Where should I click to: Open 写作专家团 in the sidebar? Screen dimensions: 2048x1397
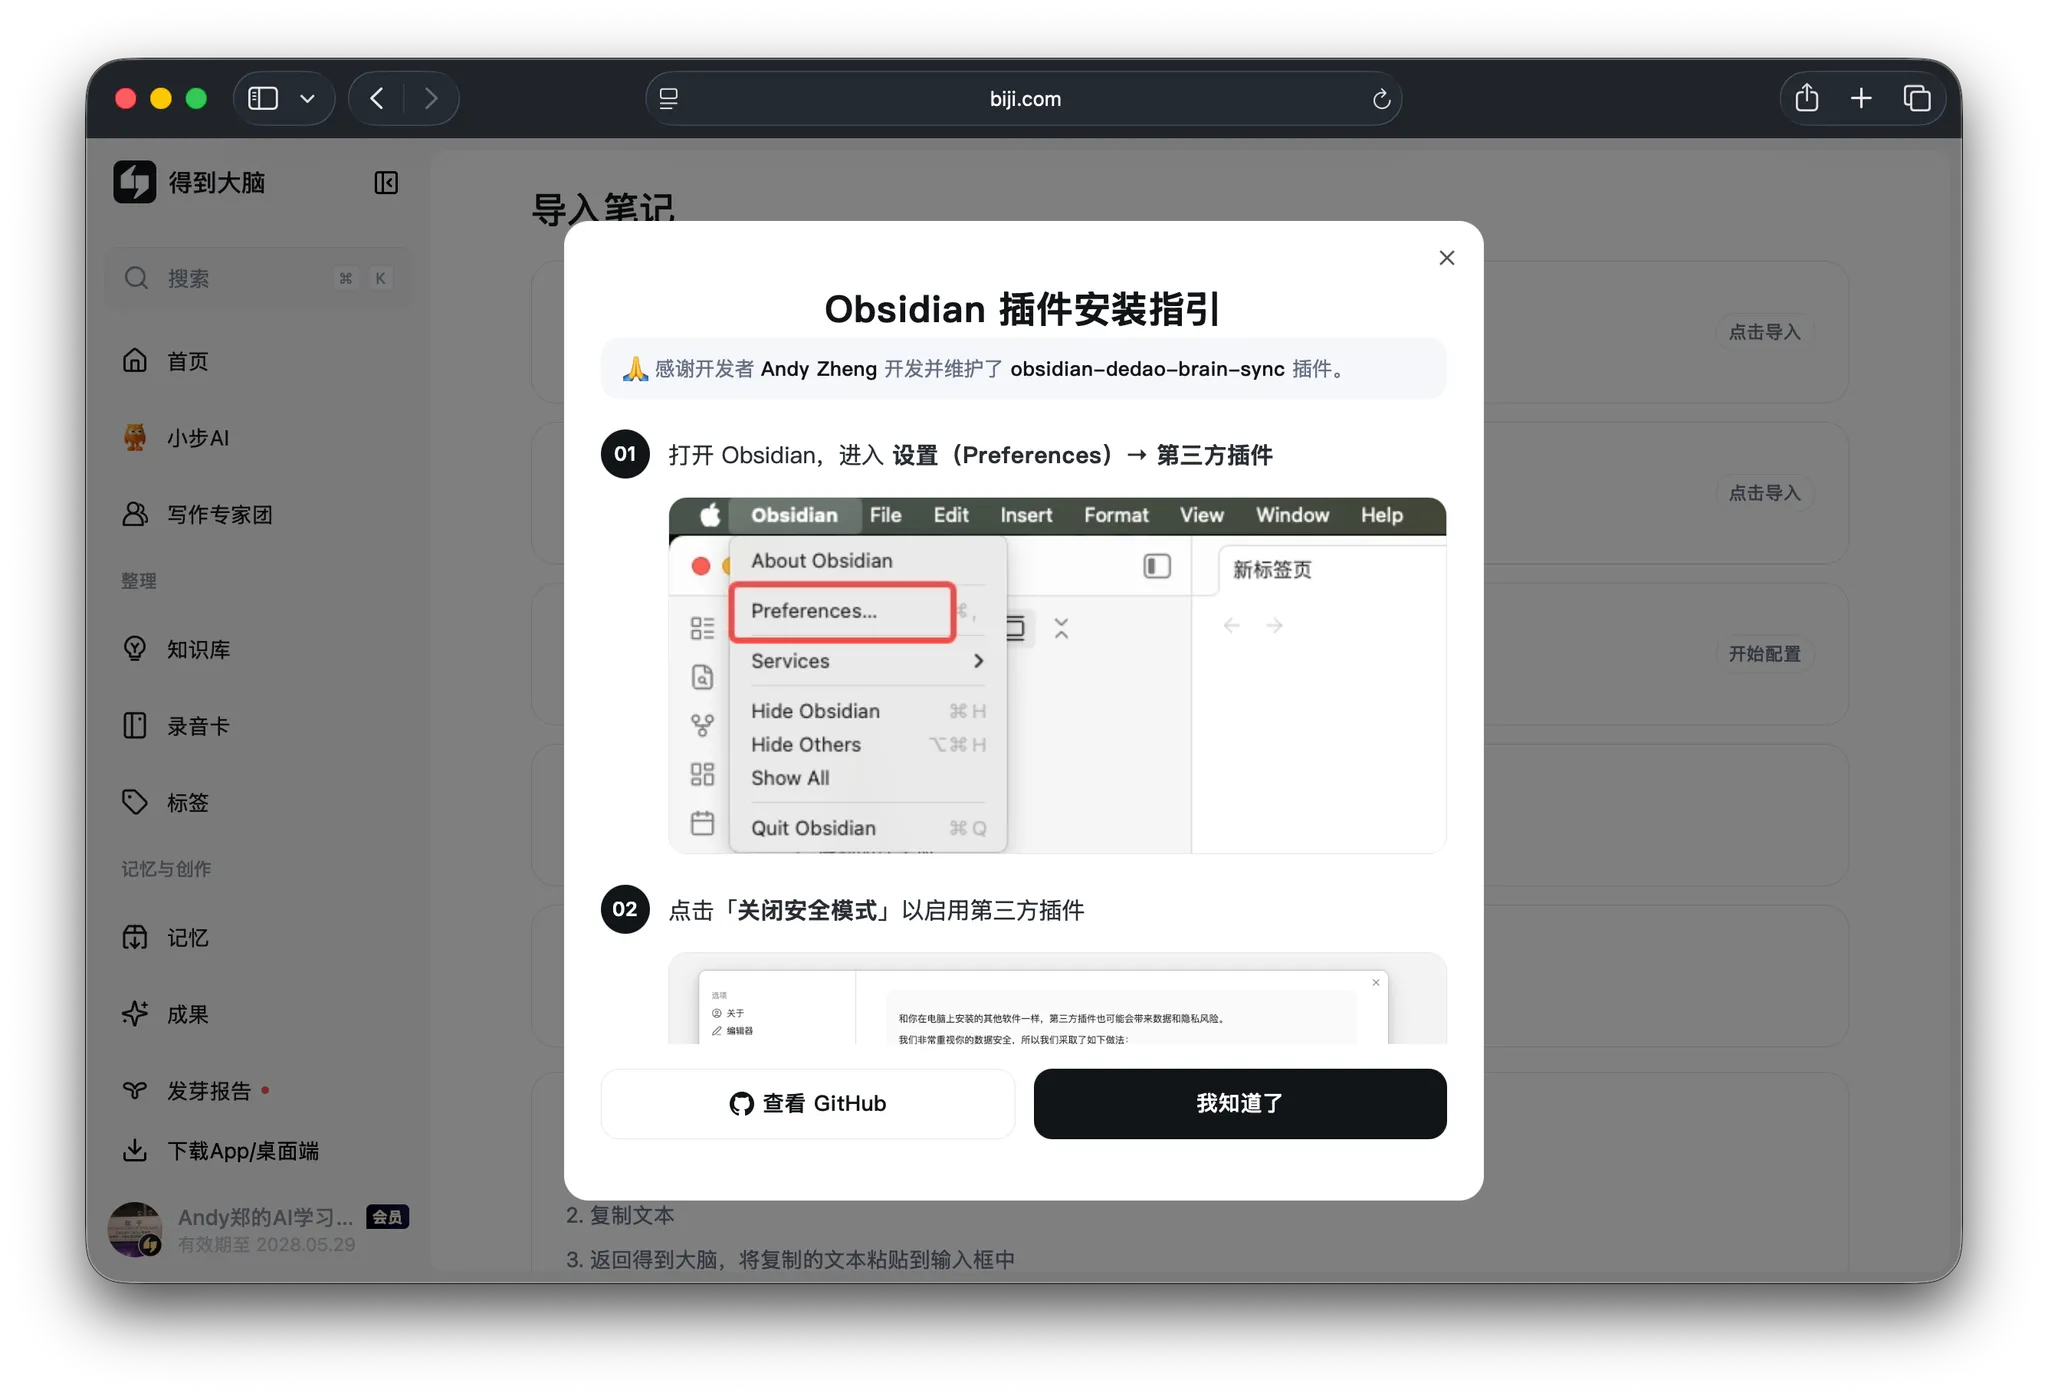coord(258,515)
